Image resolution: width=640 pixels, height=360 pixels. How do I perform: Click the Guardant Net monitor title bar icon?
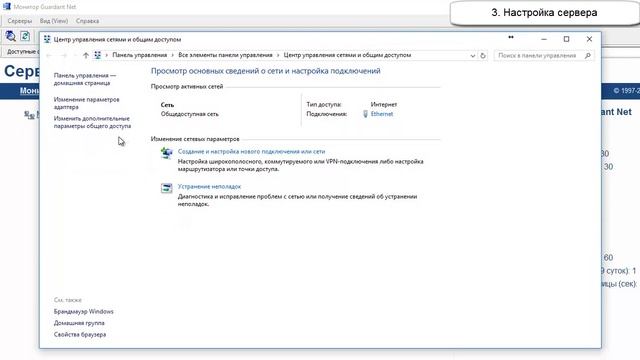pos(7,7)
